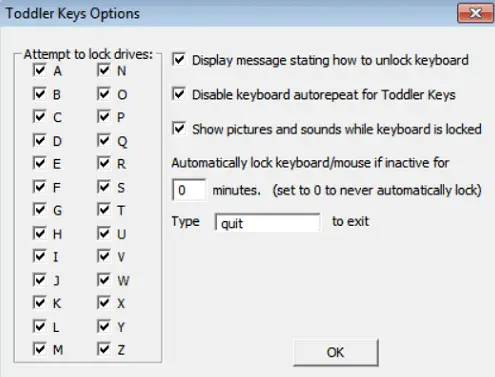Click the exit password field containing quit

[267, 222]
